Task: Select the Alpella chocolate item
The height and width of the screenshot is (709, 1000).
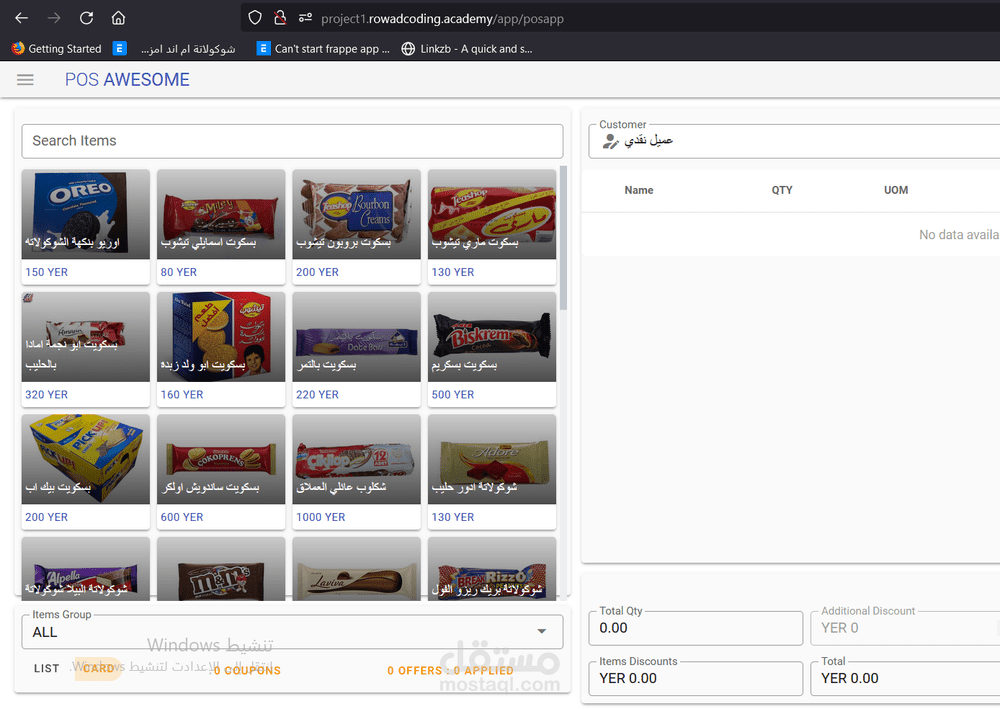Action: 85,569
